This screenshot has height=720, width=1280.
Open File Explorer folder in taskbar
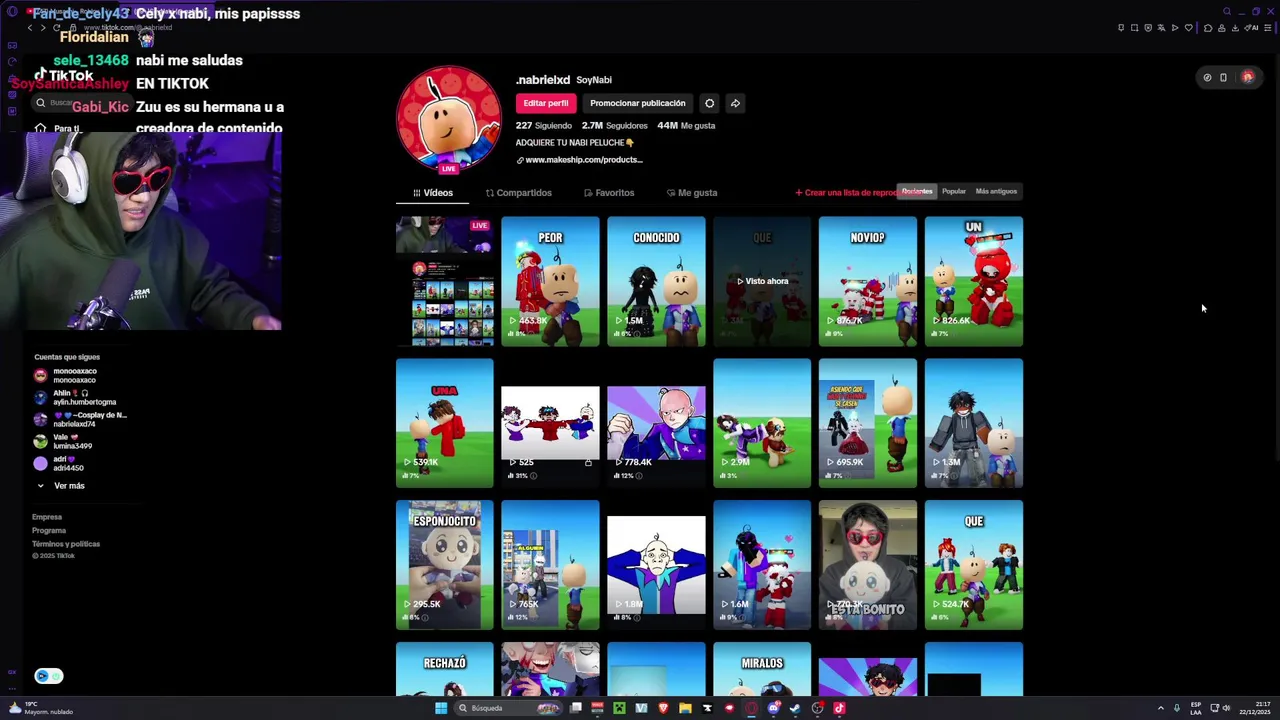[x=685, y=708]
